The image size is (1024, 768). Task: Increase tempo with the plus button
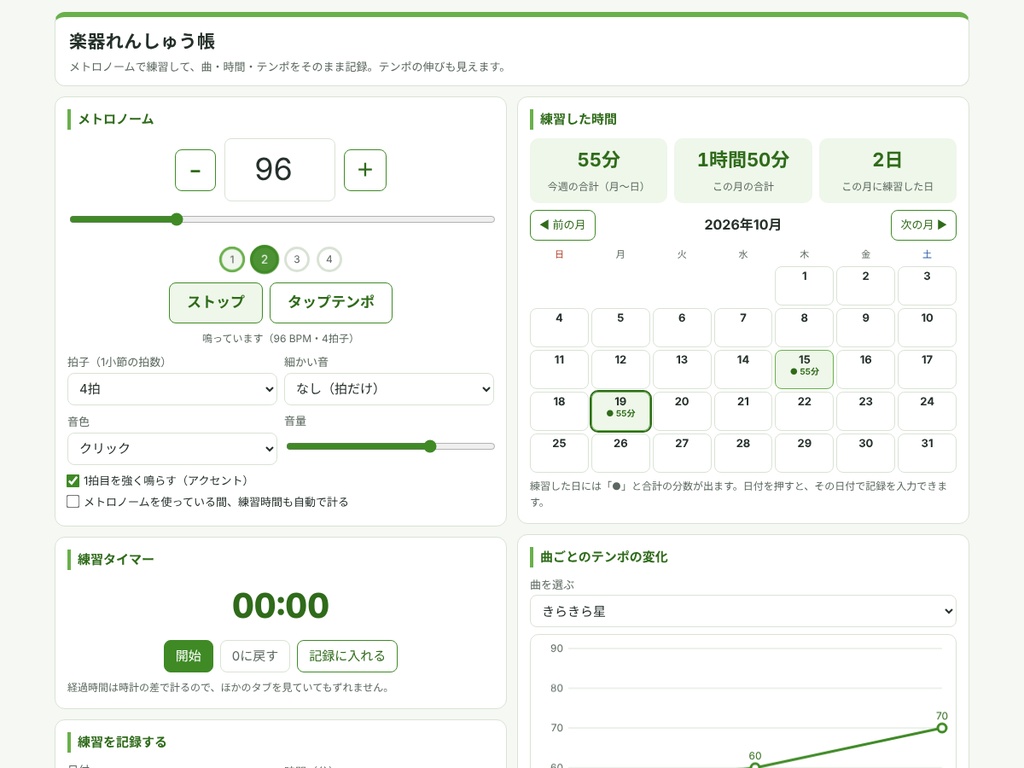(x=365, y=170)
